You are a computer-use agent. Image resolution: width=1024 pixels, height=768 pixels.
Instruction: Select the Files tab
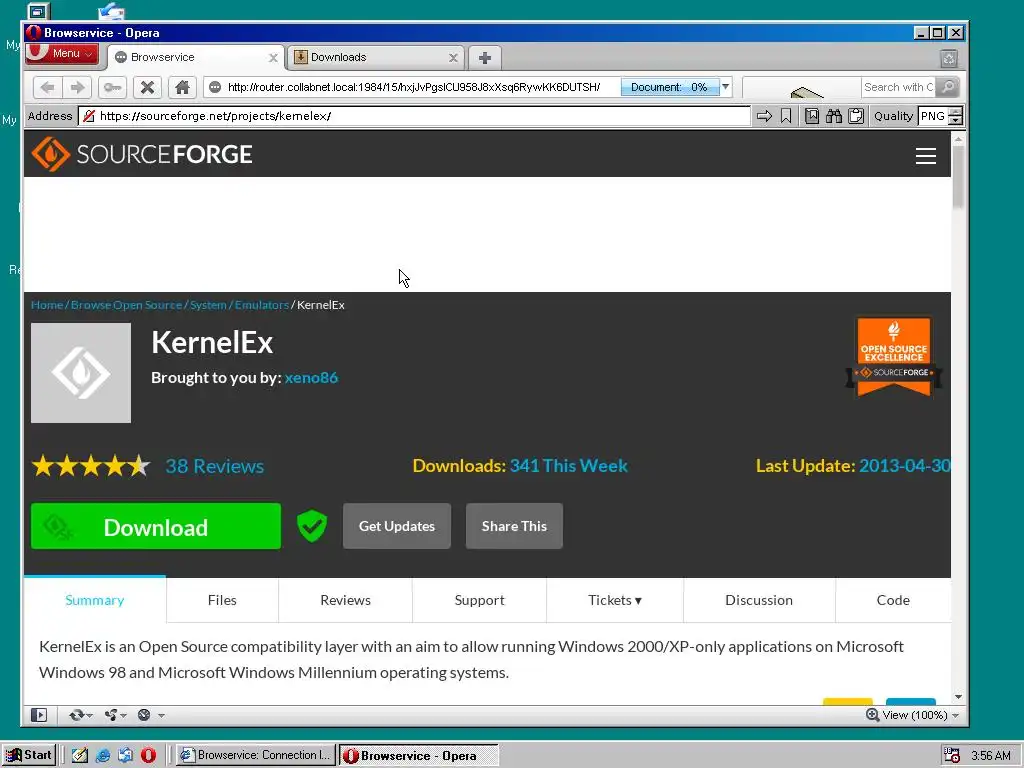(x=222, y=600)
